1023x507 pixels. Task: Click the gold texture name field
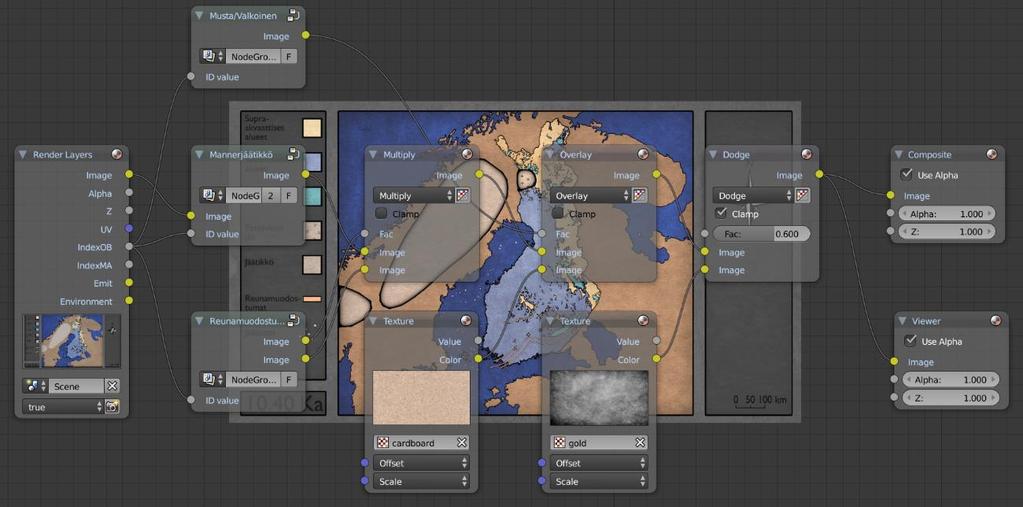(600, 442)
